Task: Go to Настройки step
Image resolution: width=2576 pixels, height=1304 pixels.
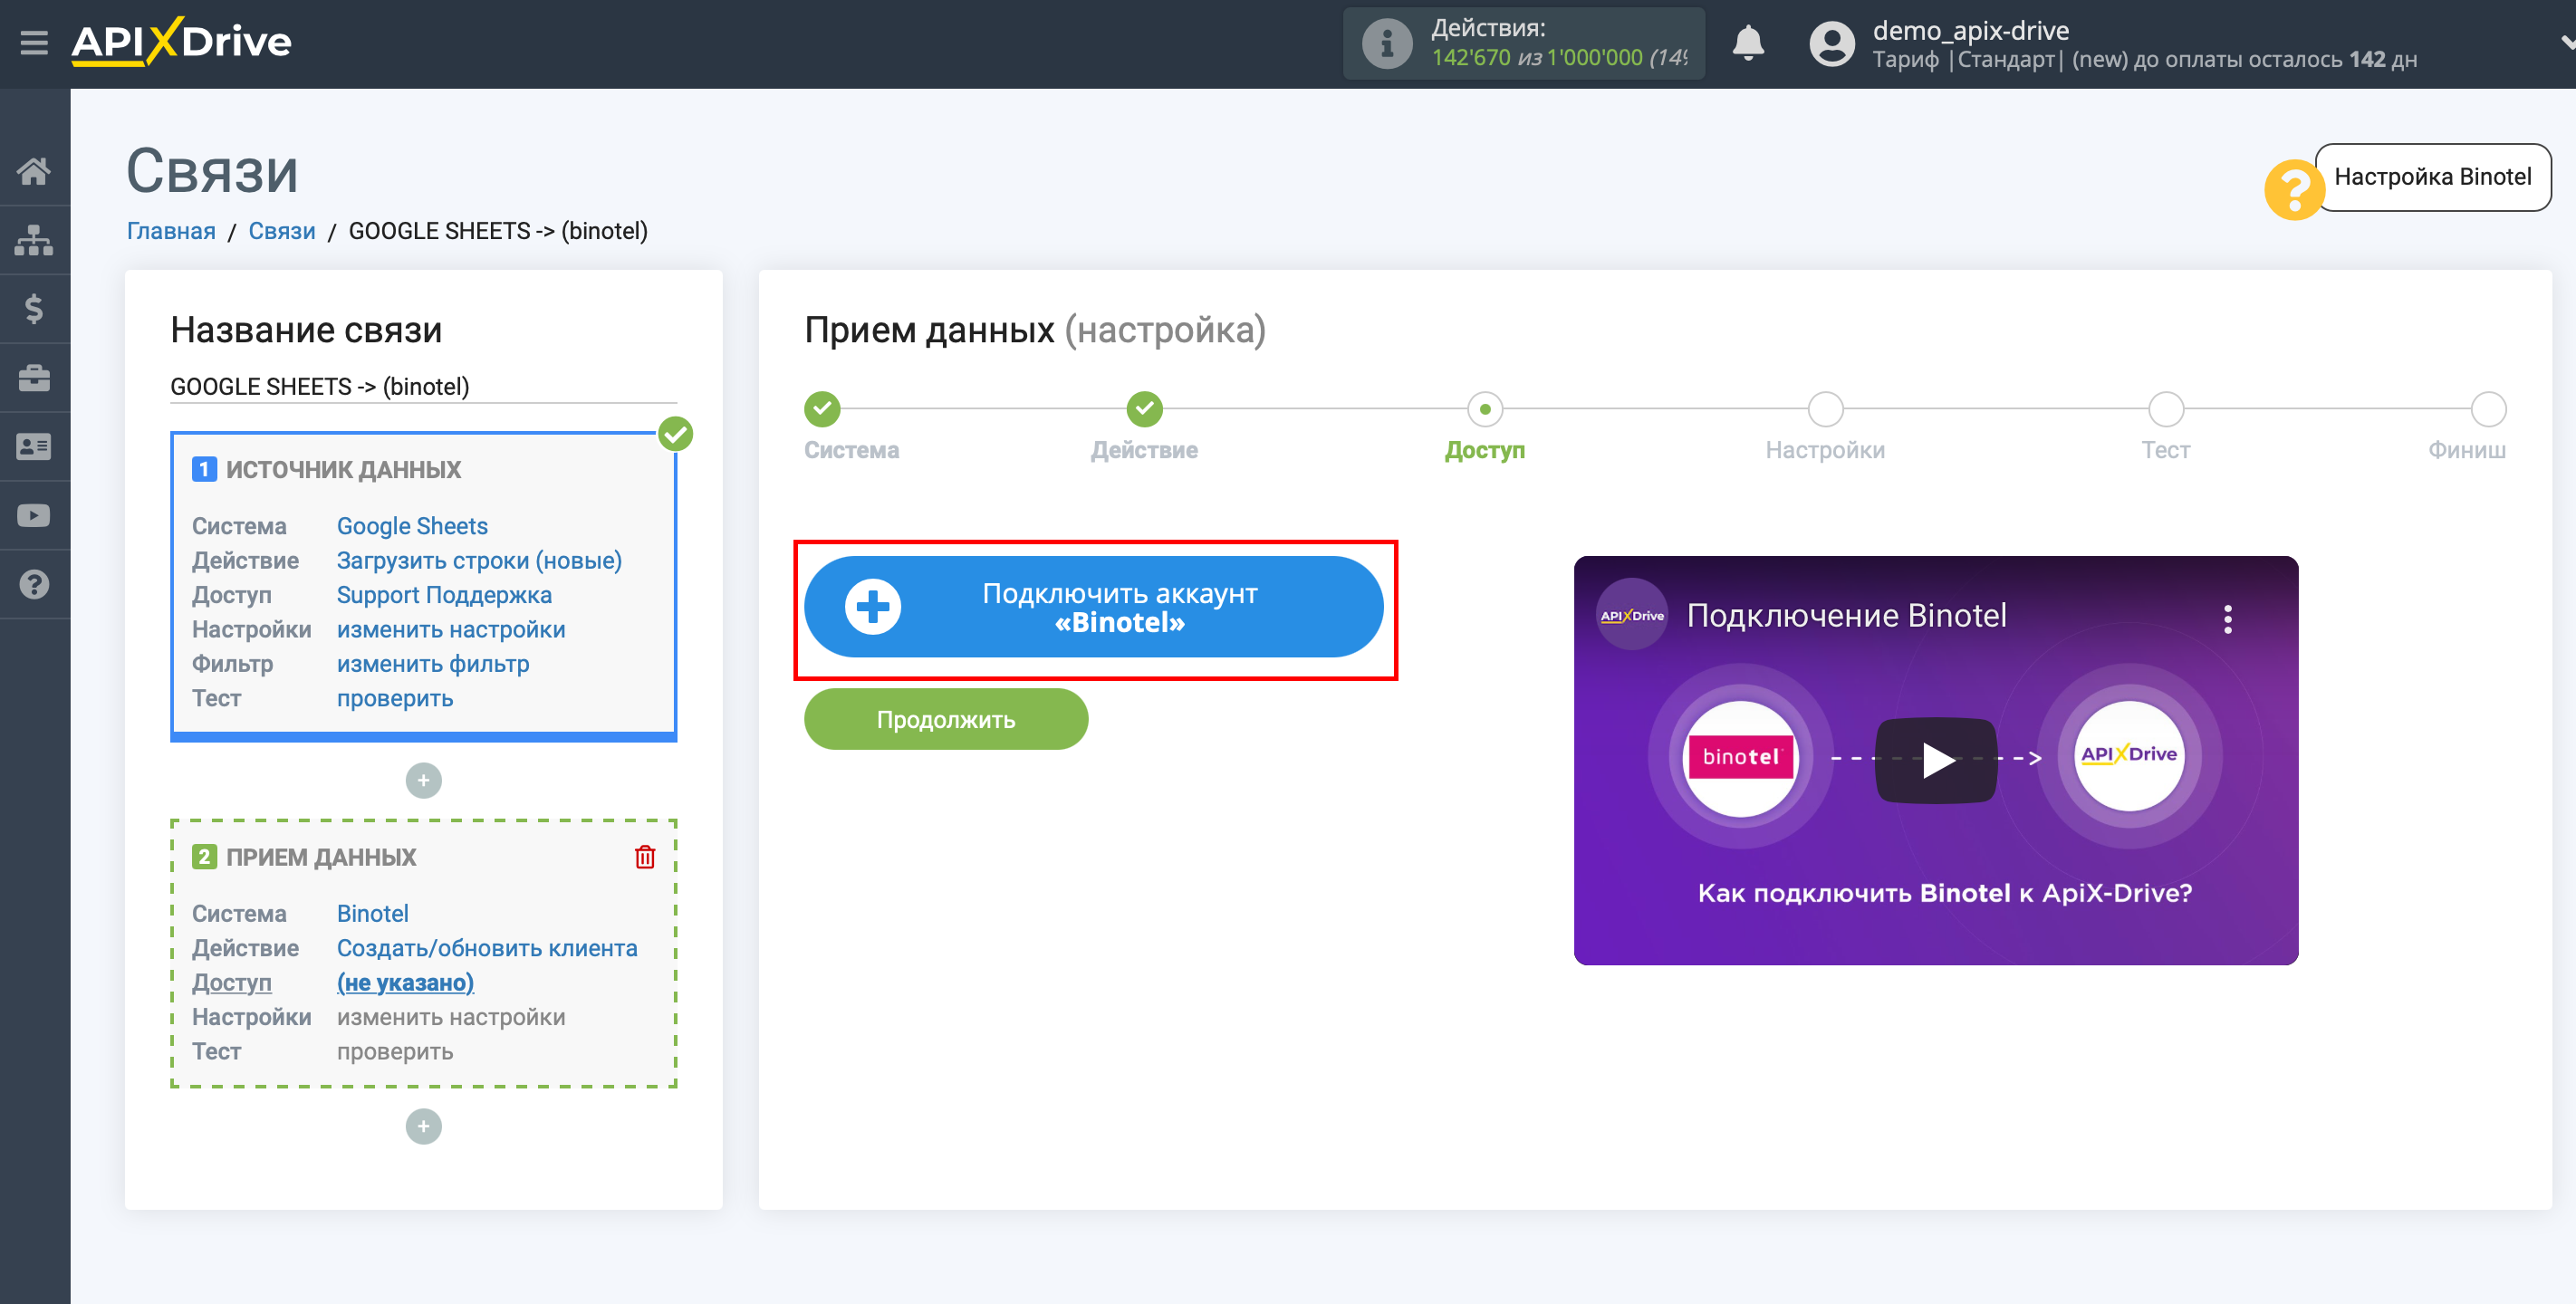Action: pyautogui.click(x=1825, y=409)
